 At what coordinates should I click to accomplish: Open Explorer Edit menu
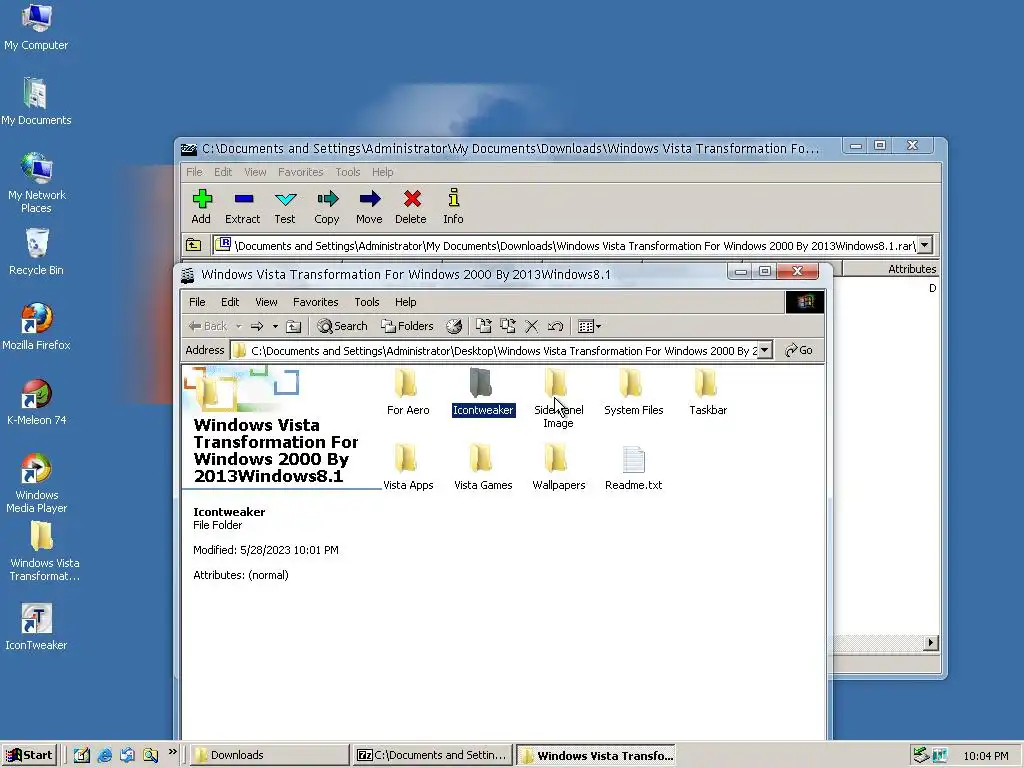pyautogui.click(x=230, y=302)
